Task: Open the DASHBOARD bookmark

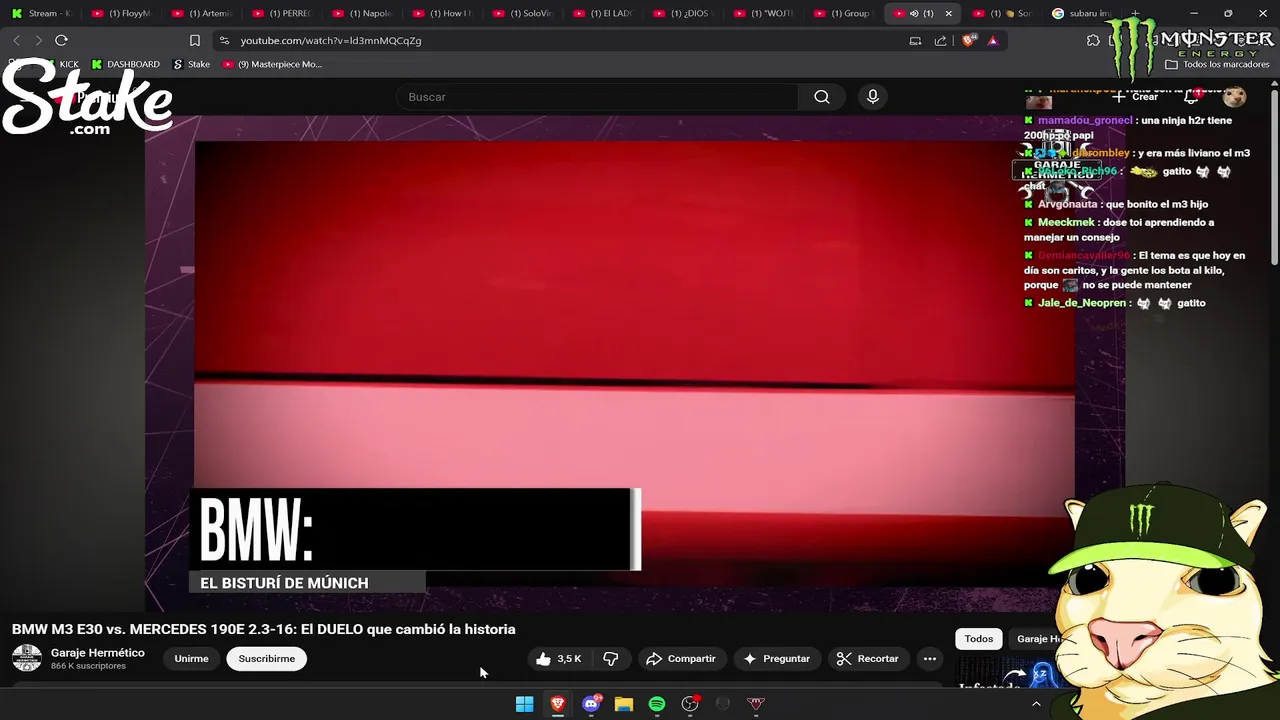Action: pyautogui.click(x=126, y=64)
